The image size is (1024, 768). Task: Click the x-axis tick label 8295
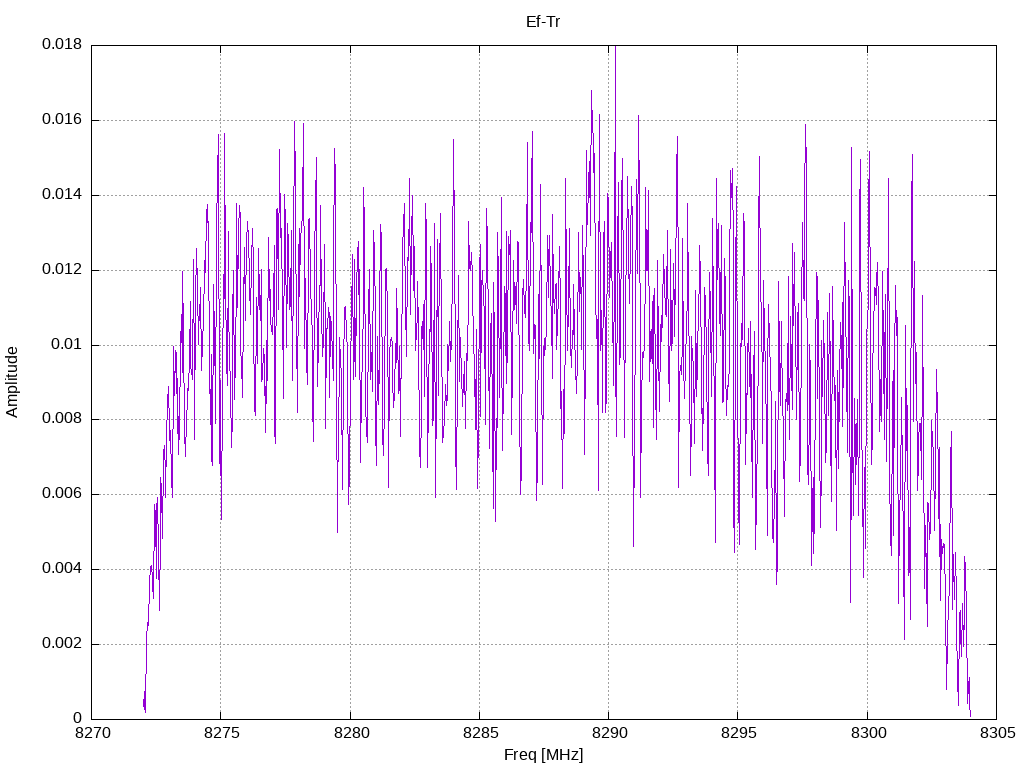(x=739, y=733)
